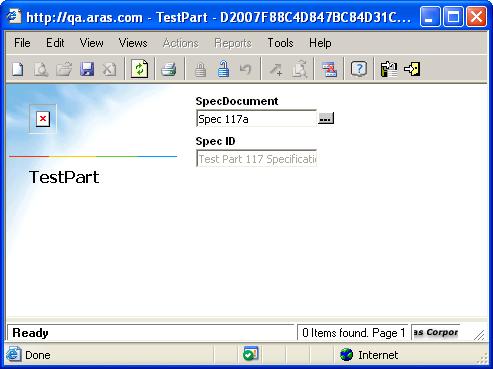Click the save-and-exit arrow door icon
This screenshot has height=369, width=493.
(412, 69)
